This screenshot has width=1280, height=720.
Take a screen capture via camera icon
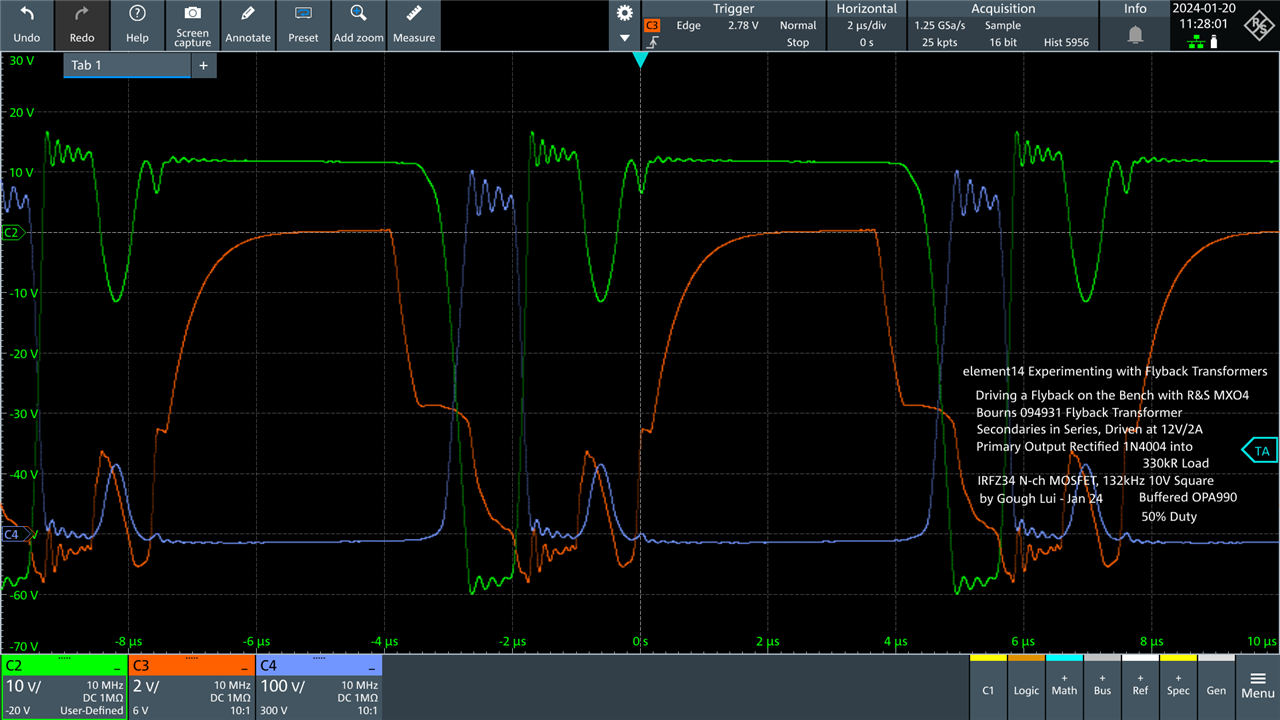(x=193, y=12)
